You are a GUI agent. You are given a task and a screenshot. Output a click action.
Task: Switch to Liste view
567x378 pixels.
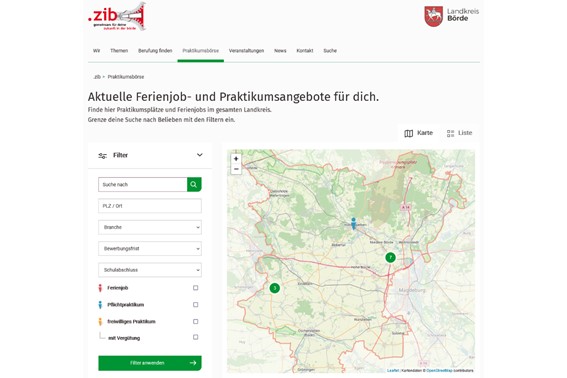pos(460,133)
